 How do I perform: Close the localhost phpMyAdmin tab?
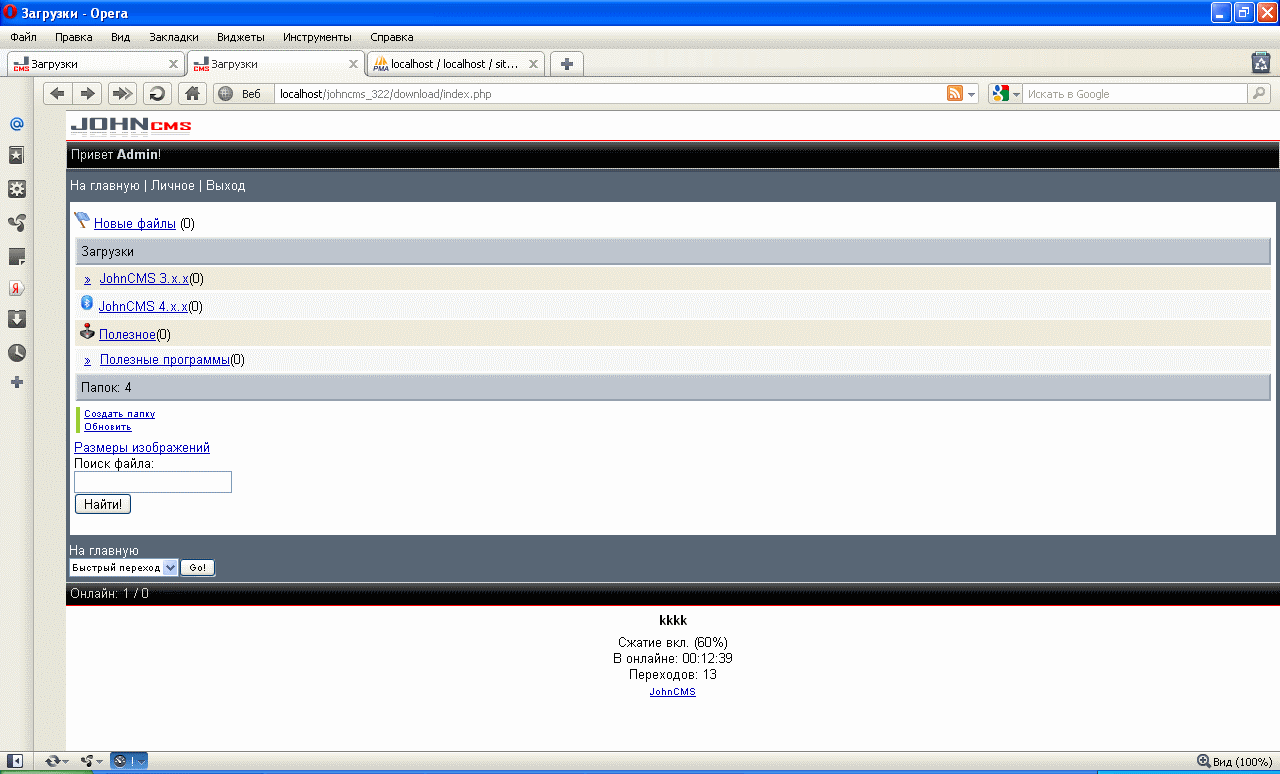(533, 64)
